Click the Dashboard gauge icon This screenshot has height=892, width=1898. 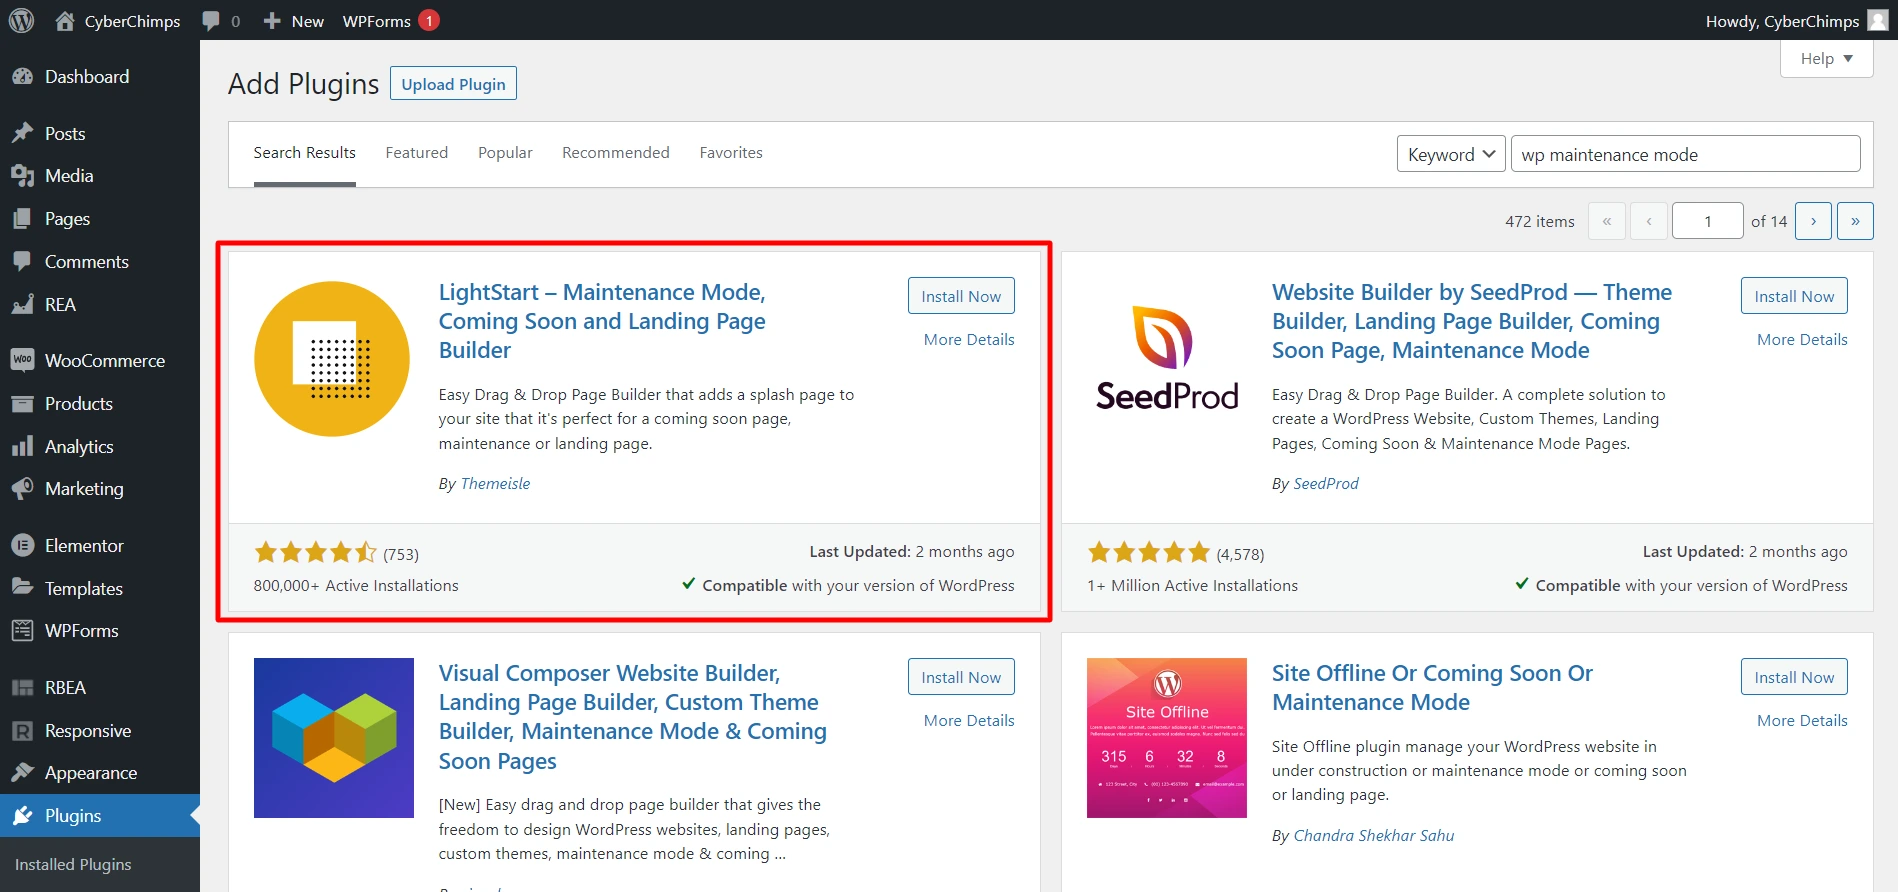coord(22,77)
